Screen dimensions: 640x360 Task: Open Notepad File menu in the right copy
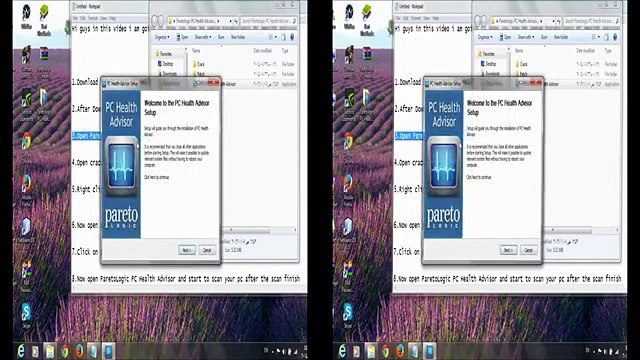tap(398, 18)
